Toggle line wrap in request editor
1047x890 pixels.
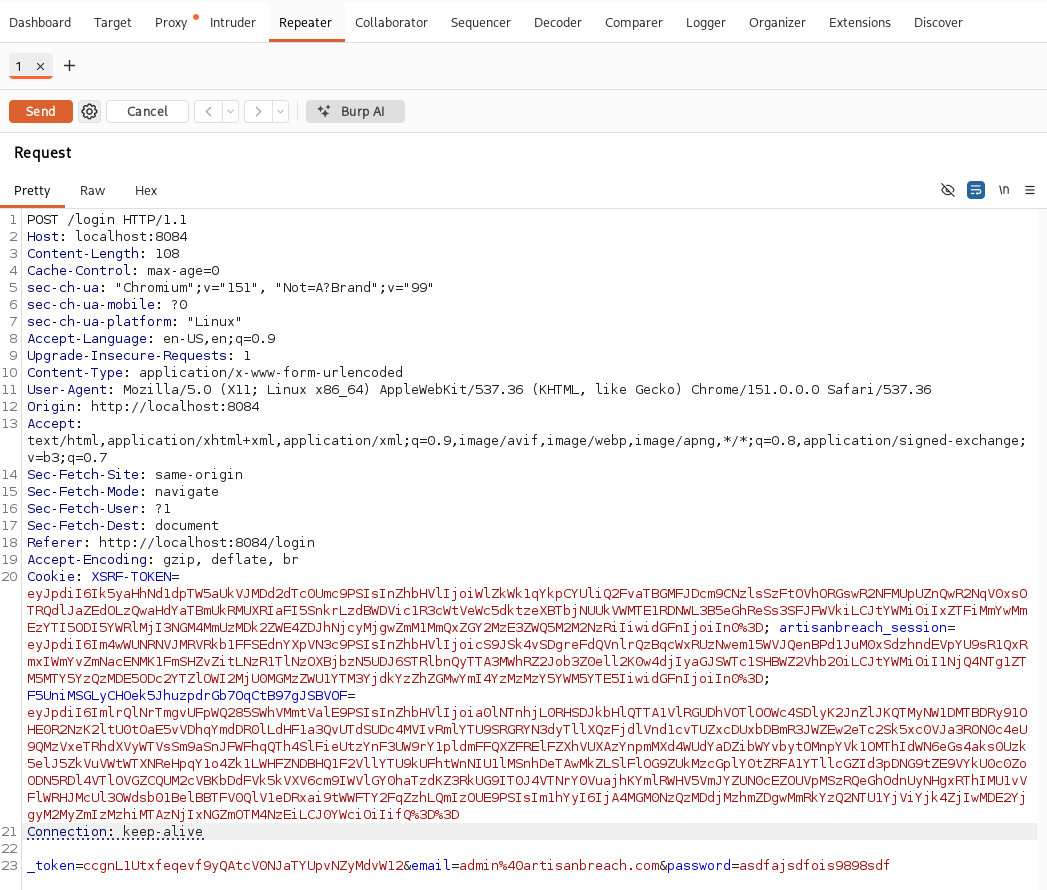pos(976,190)
